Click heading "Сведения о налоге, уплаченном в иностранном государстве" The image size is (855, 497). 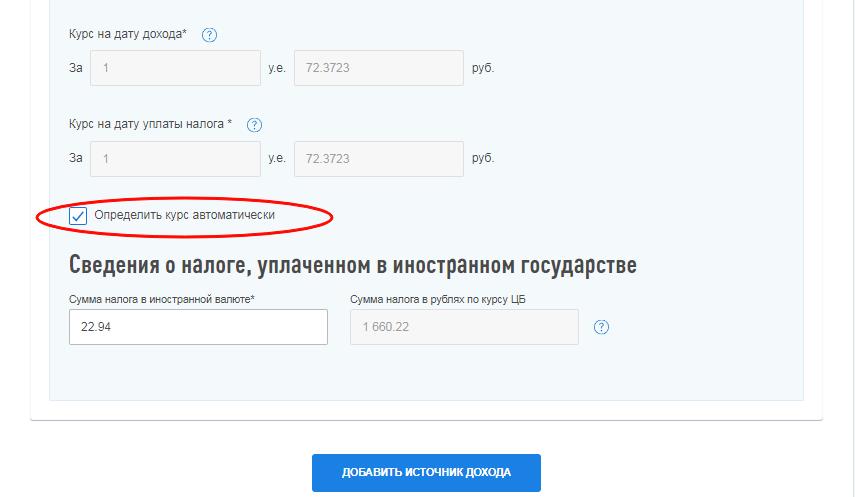point(352,265)
